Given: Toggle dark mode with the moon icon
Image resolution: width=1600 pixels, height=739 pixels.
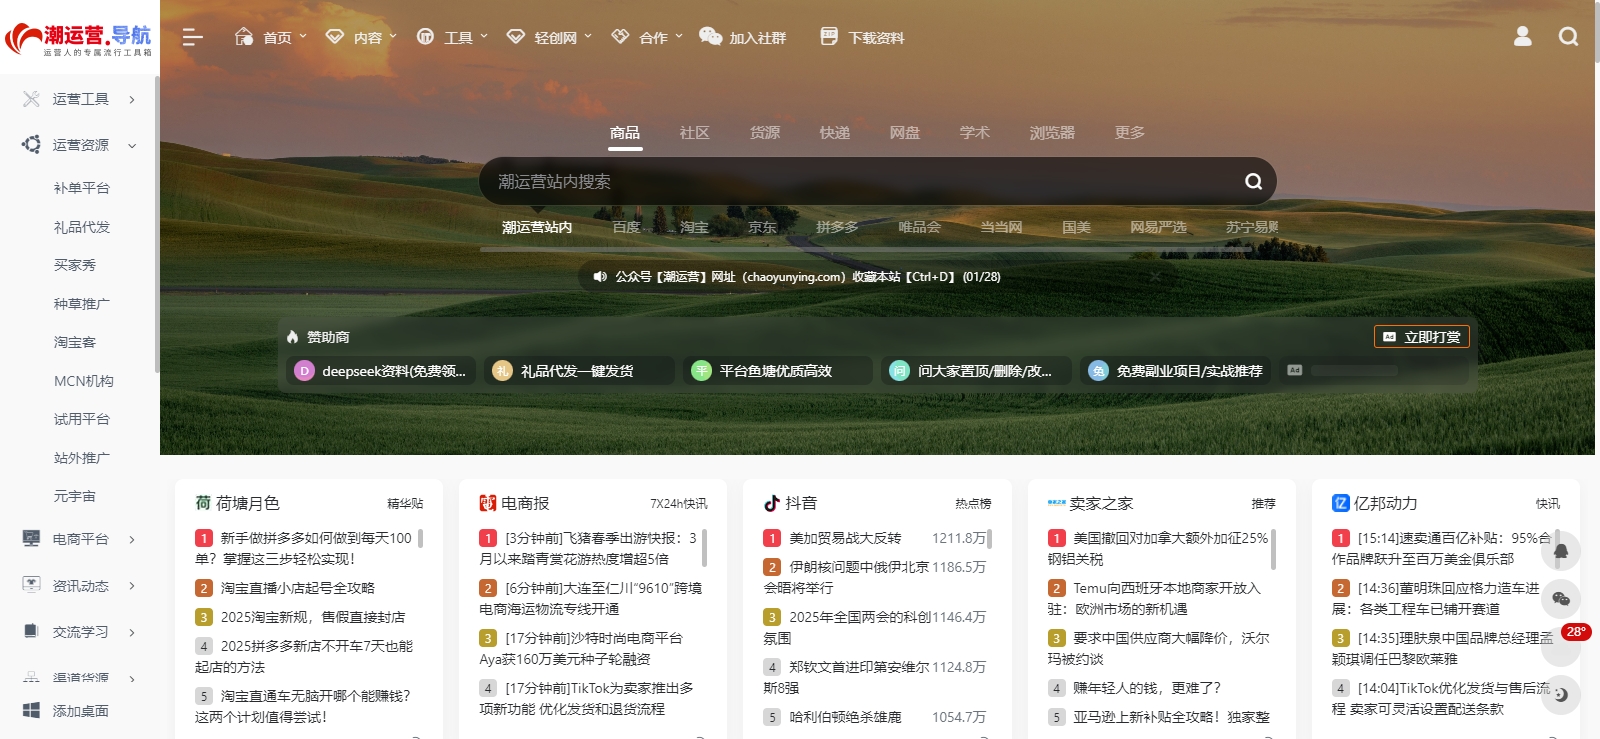Looking at the screenshot, I should pyautogui.click(x=1560, y=694).
